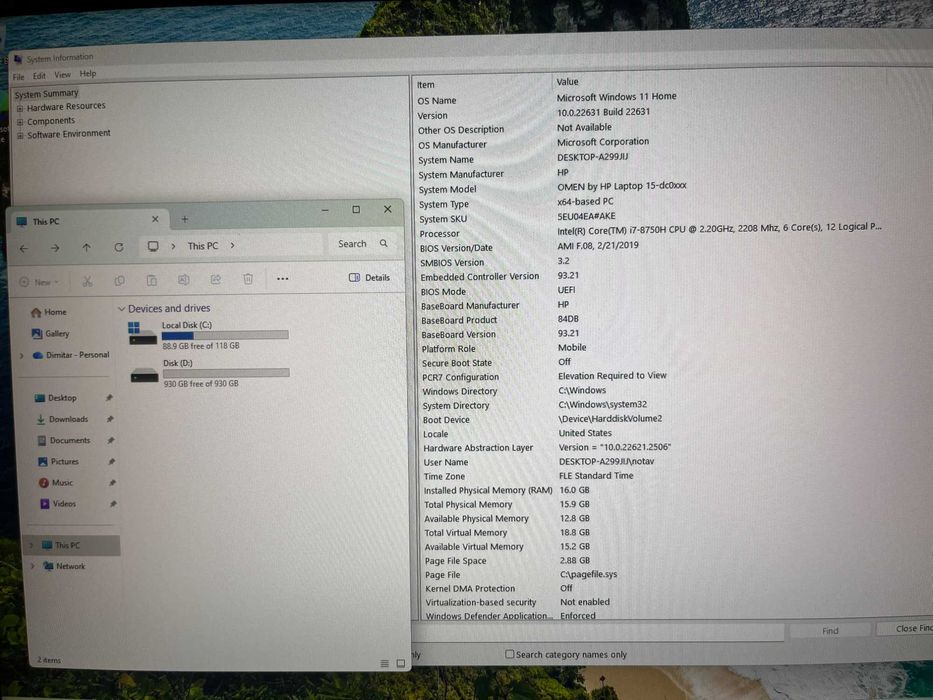Select the Disk (D:) drive icon
This screenshot has width=933, height=700.
point(145,375)
